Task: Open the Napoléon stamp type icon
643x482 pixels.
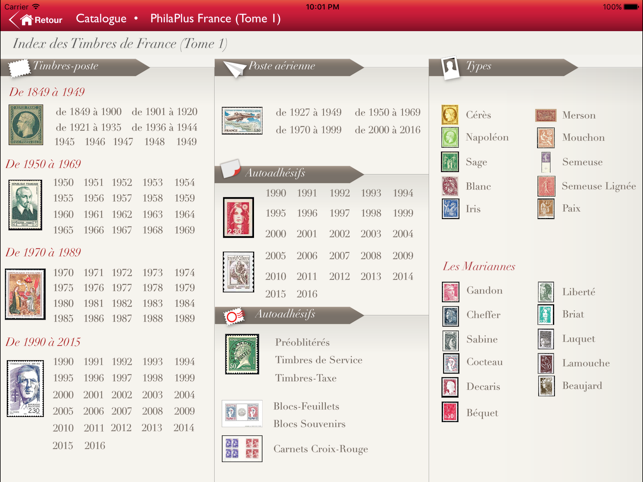Action: [x=449, y=137]
